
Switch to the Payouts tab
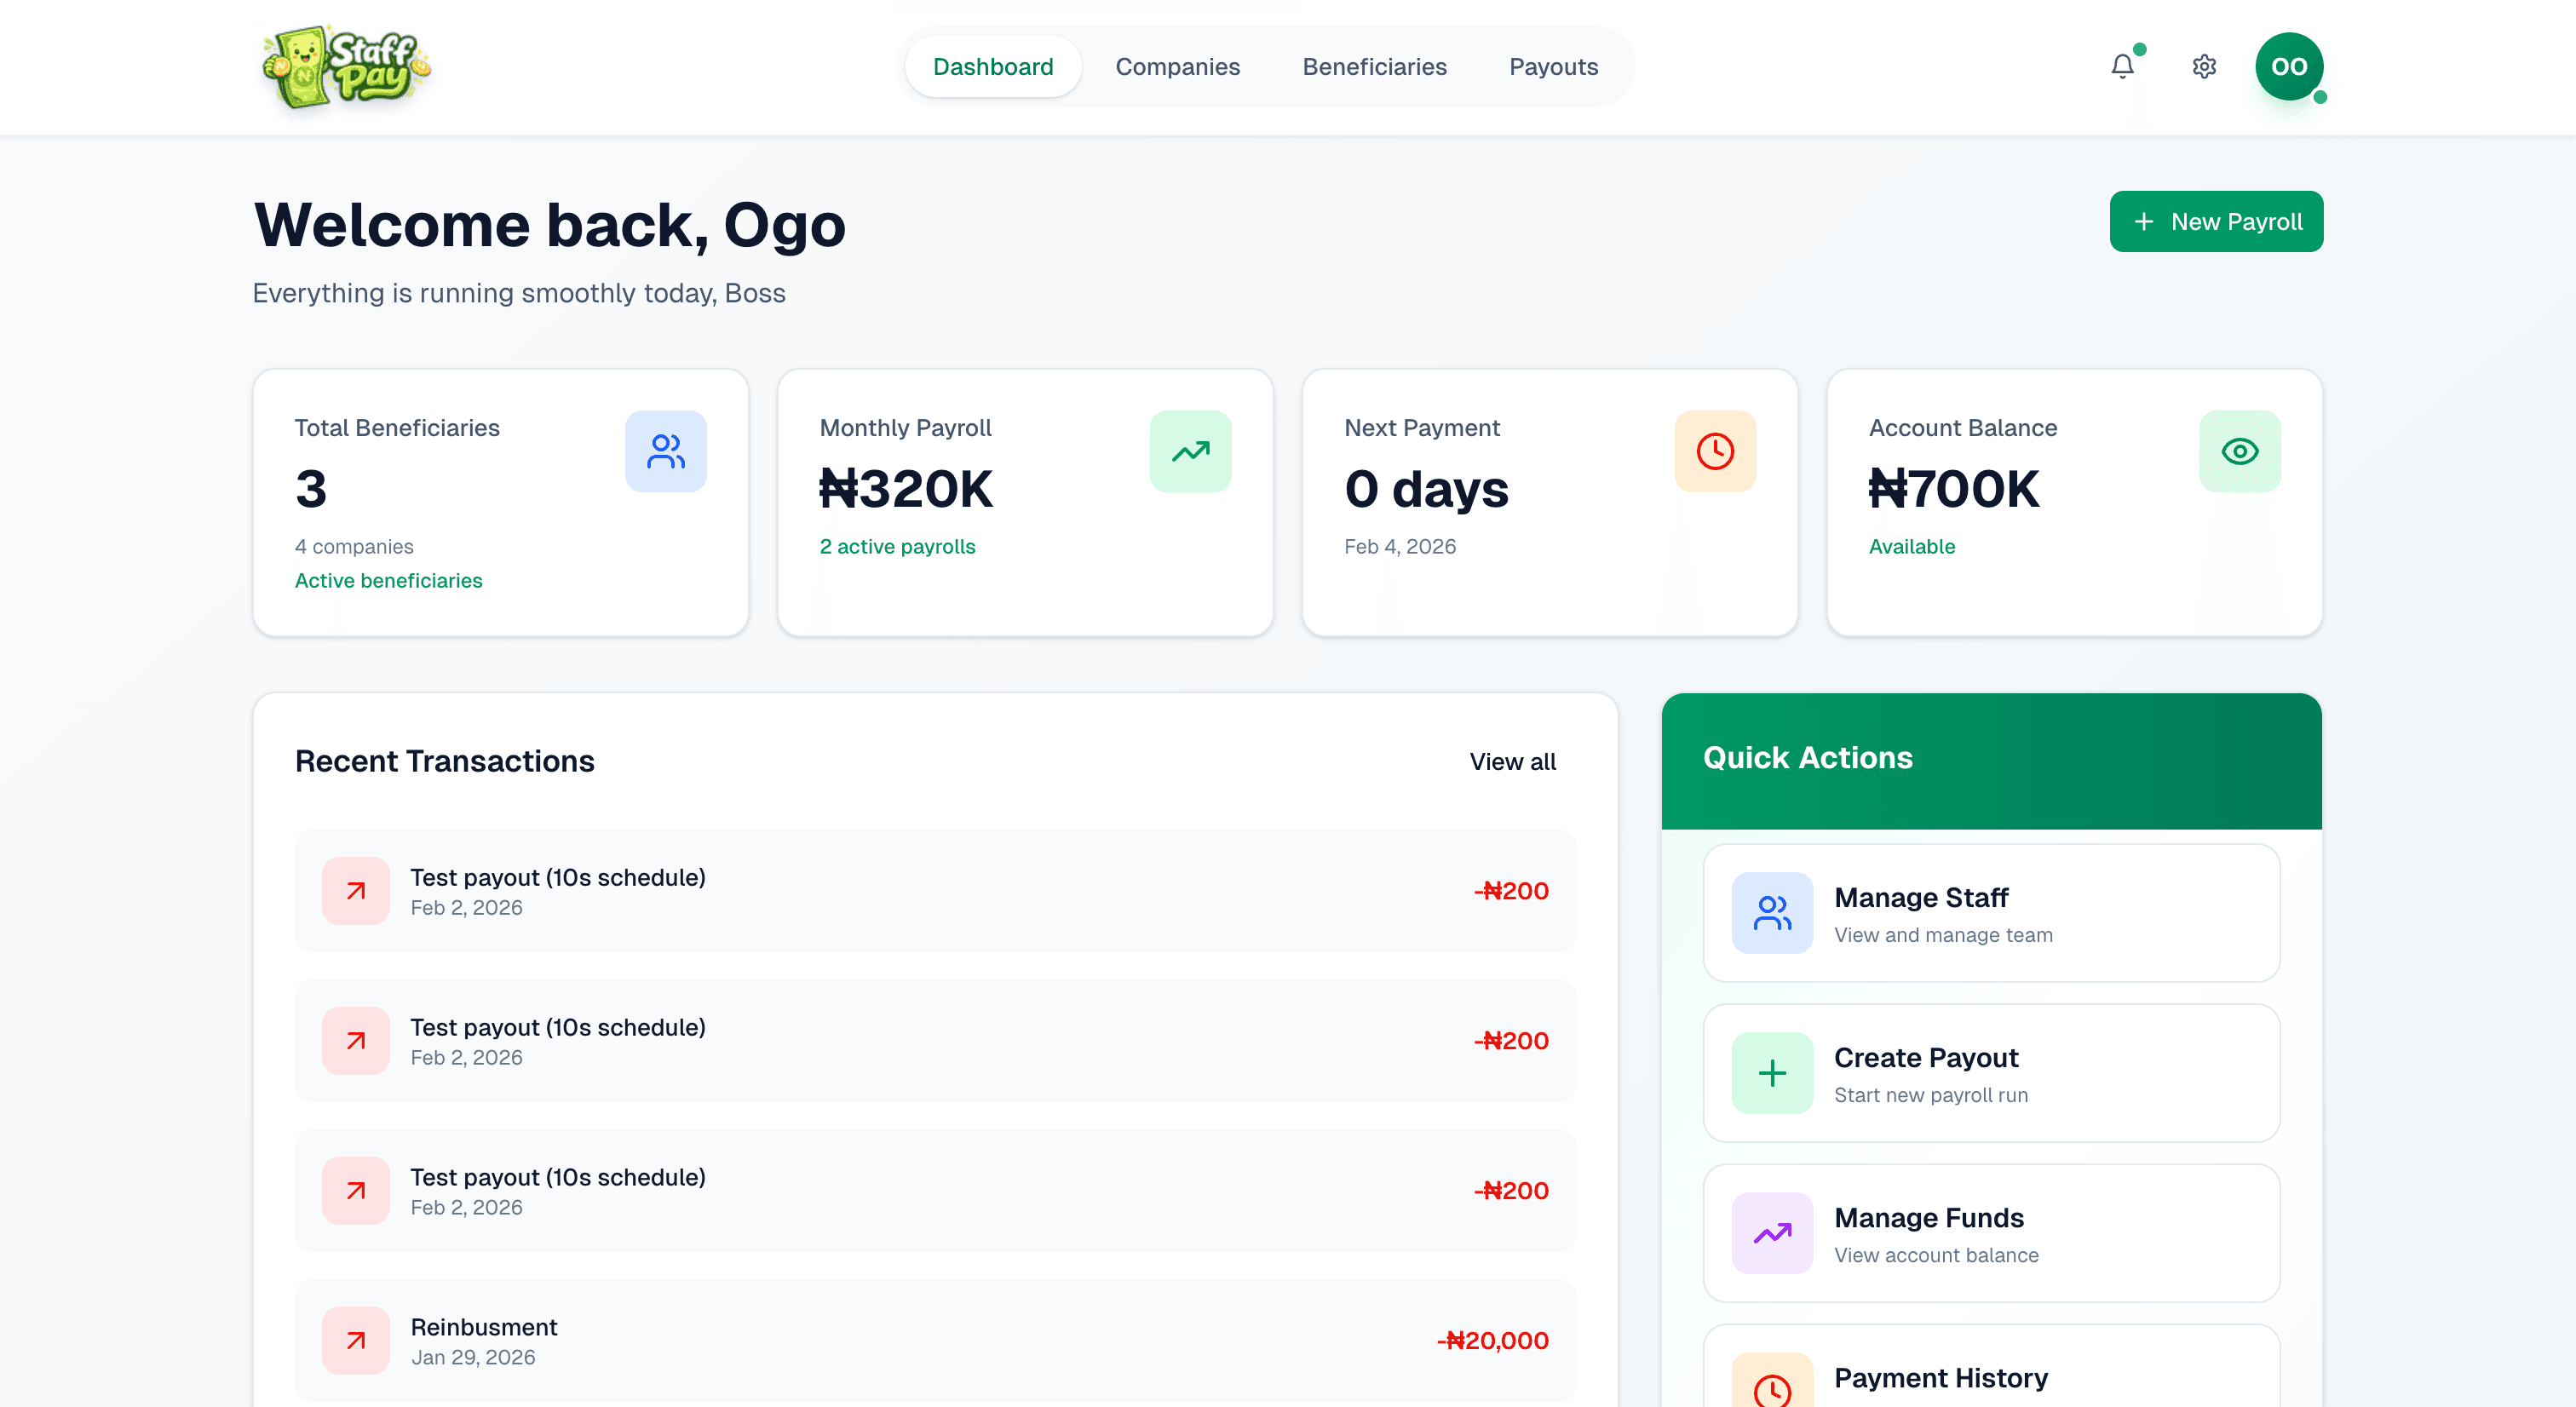[x=1553, y=66]
